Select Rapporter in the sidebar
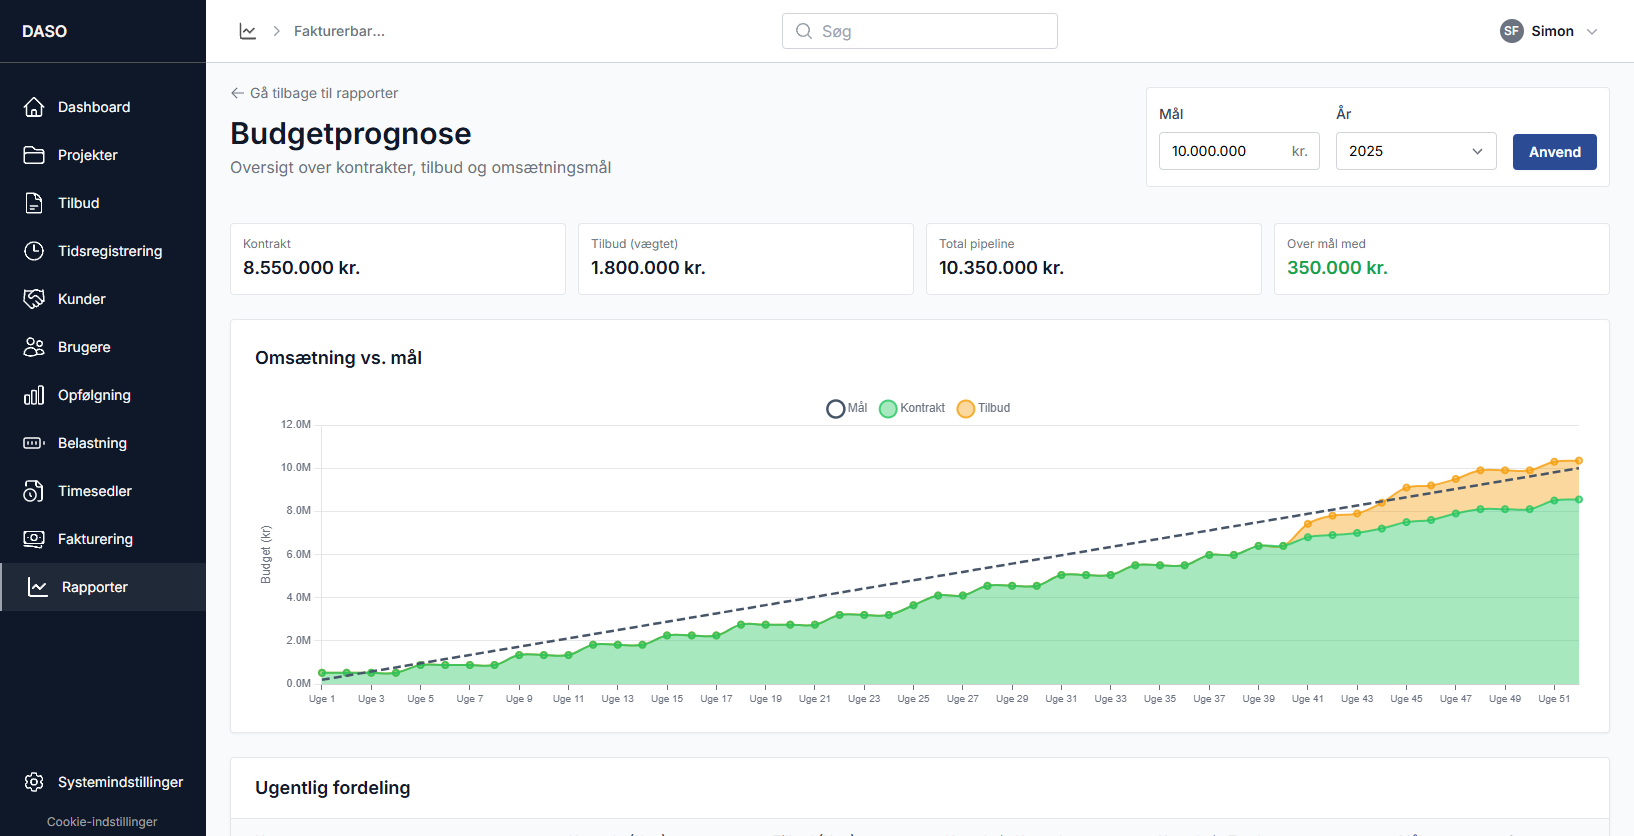 pyautogui.click(x=94, y=587)
